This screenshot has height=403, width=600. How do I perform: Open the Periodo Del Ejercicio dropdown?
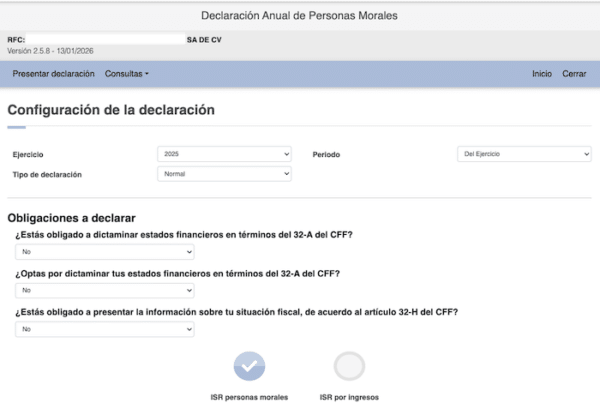tap(524, 154)
